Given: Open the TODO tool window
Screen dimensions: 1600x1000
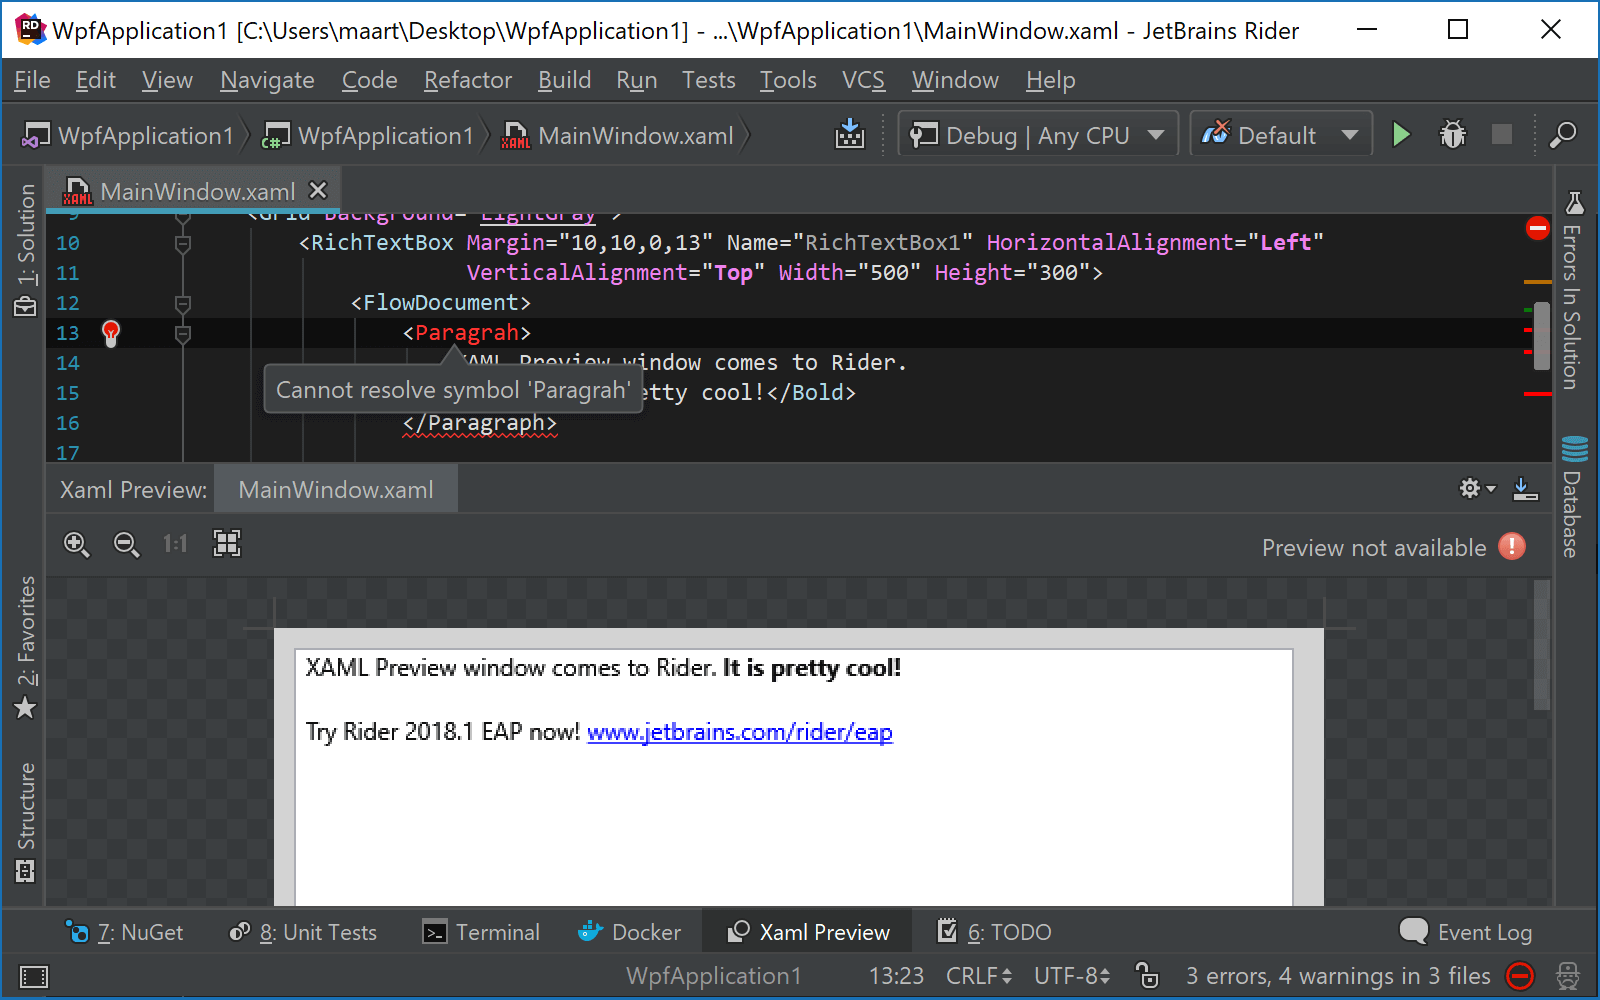Looking at the screenshot, I should (994, 932).
